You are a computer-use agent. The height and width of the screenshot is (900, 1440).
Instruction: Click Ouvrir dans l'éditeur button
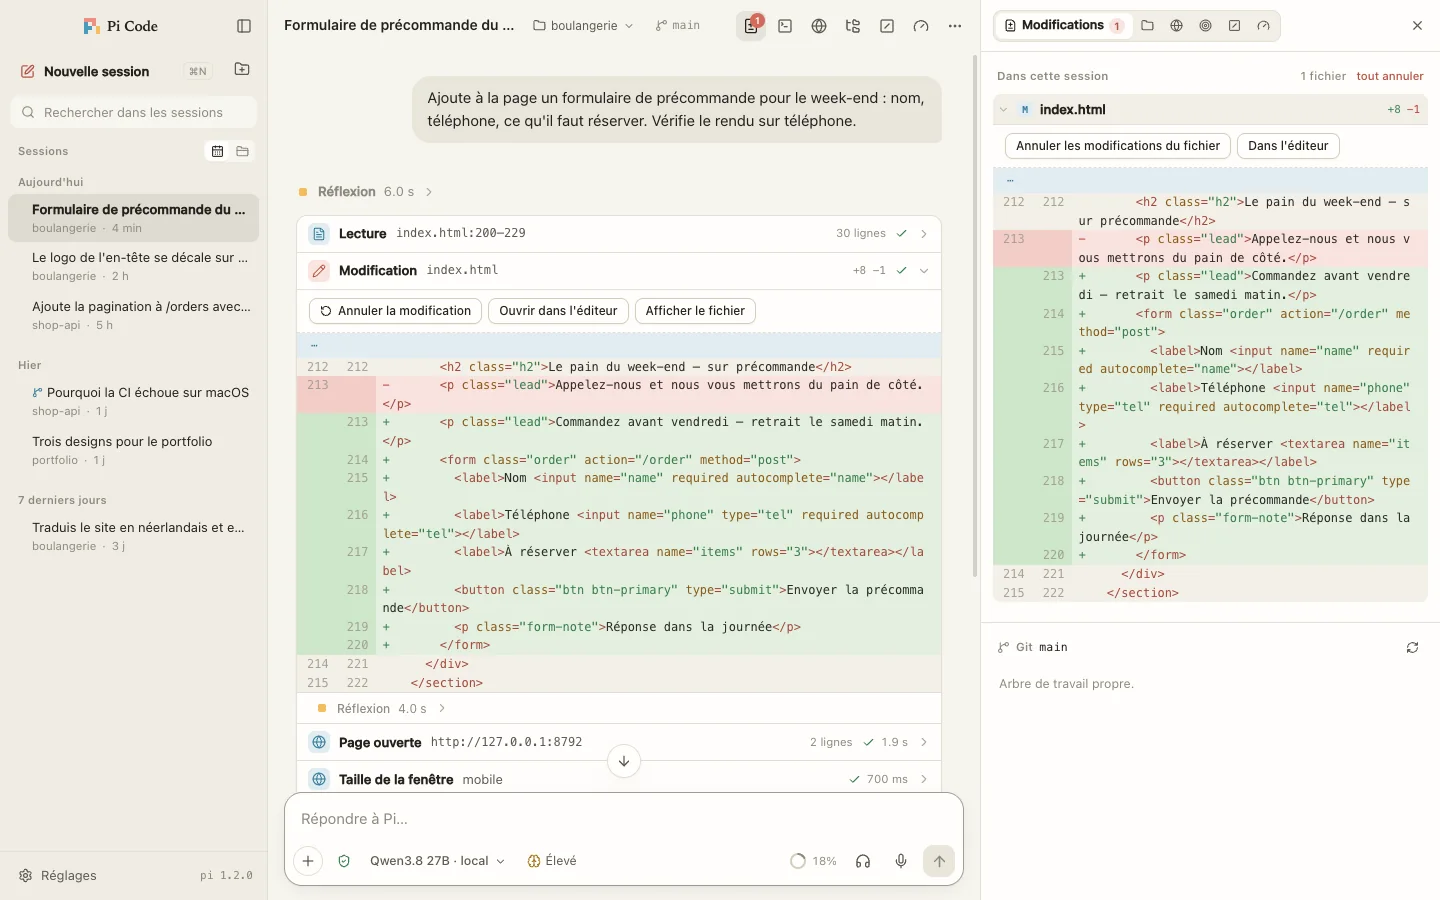(x=558, y=311)
